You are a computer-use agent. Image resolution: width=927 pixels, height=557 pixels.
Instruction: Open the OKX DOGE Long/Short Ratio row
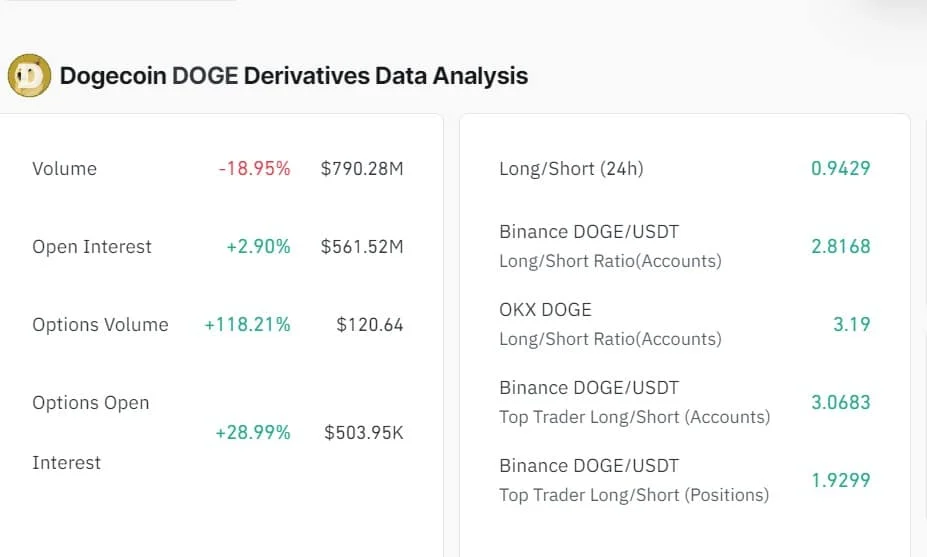click(685, 324)
